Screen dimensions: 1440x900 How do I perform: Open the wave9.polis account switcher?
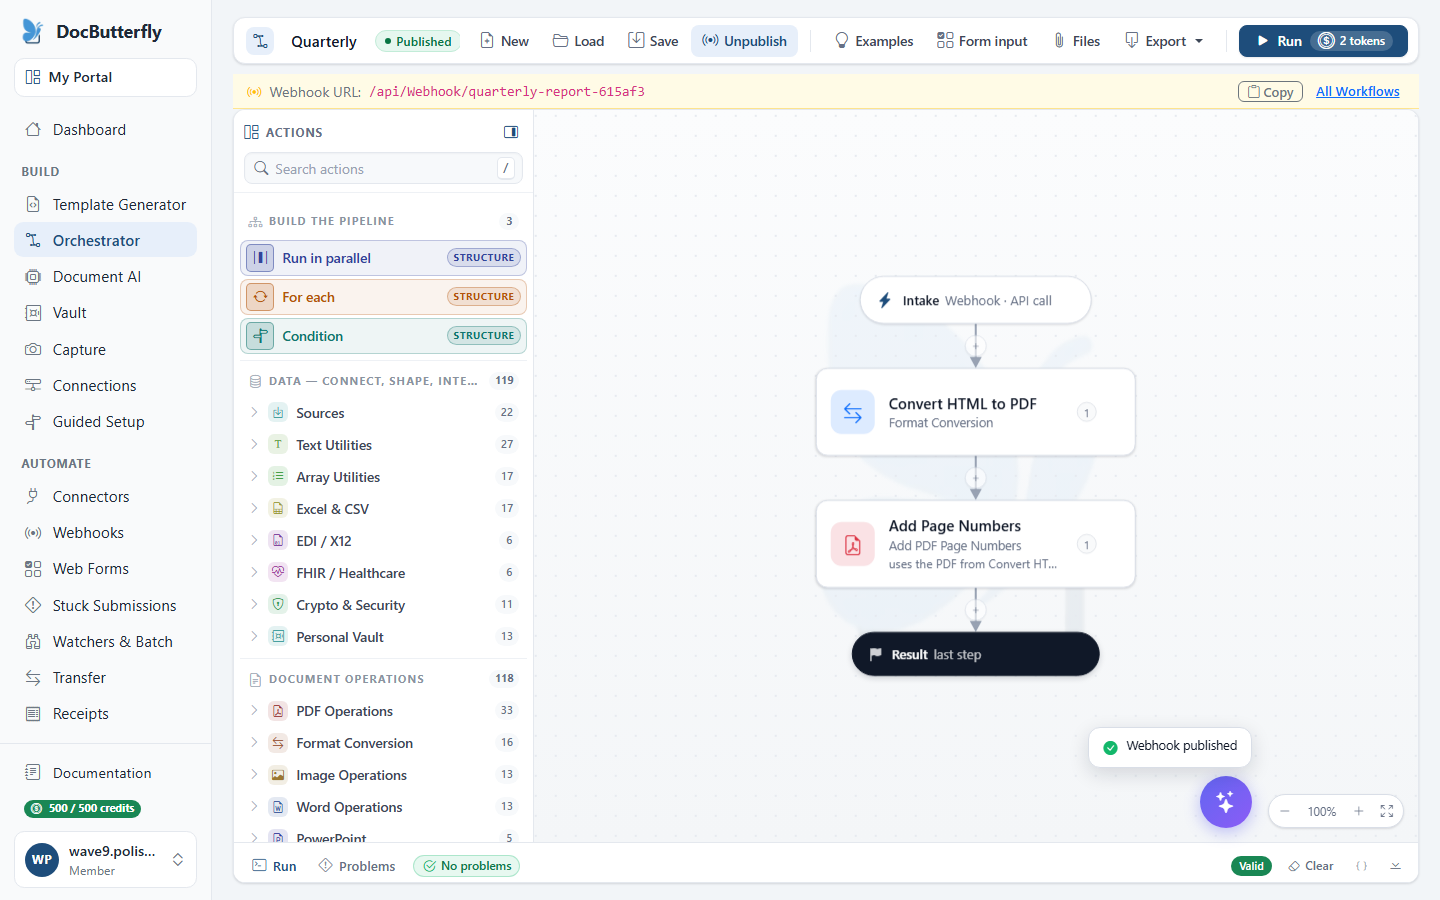pyautogui.click(x=105, y=860)
